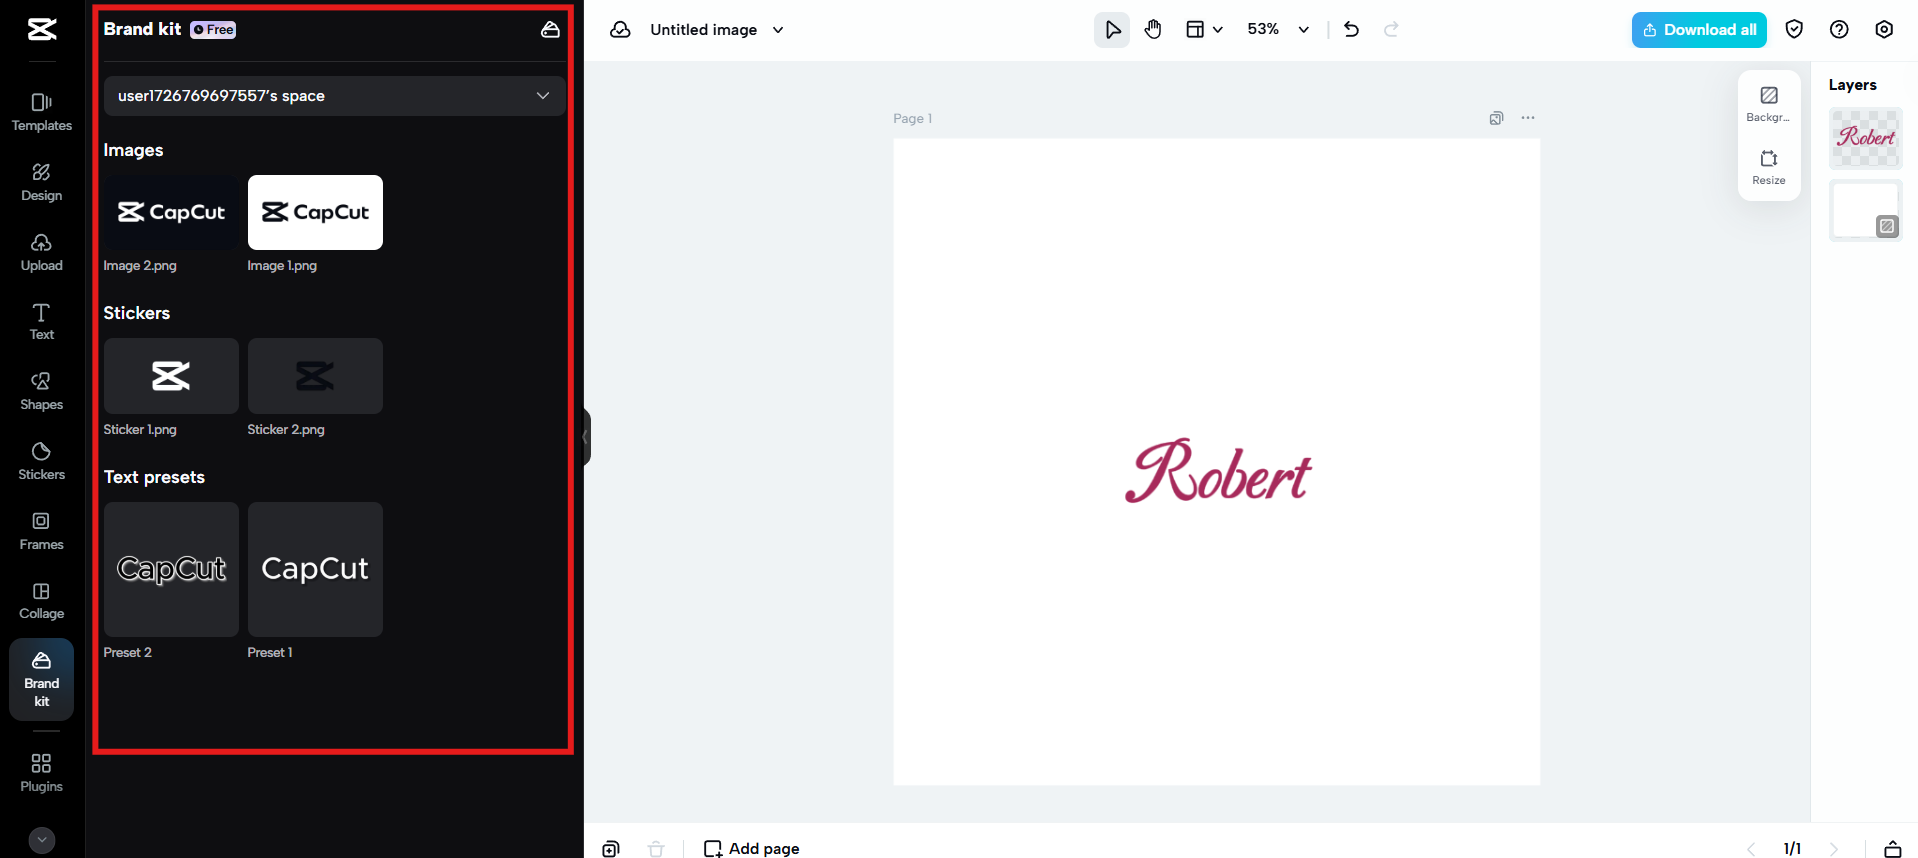This screenshot has height=858, width=1918.
Task: Open Page 1 more options ellipsis
Action: pos(1528,118)
